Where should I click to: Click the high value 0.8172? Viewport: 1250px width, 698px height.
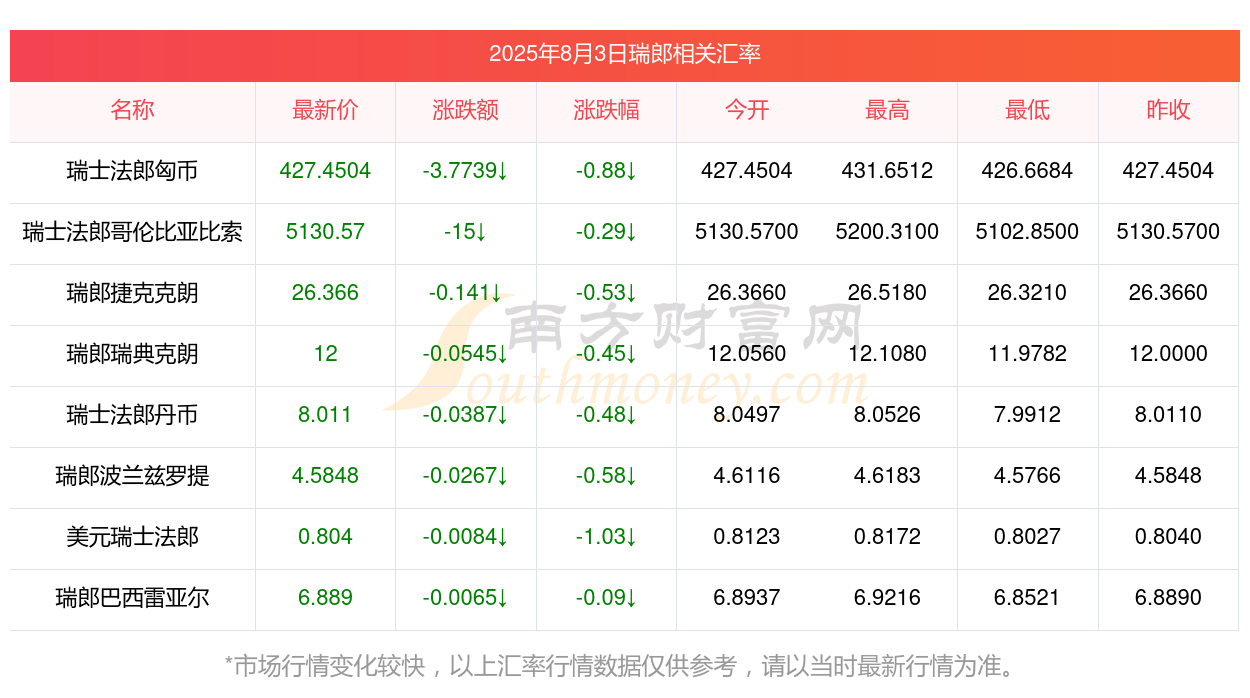pos(887,537)
